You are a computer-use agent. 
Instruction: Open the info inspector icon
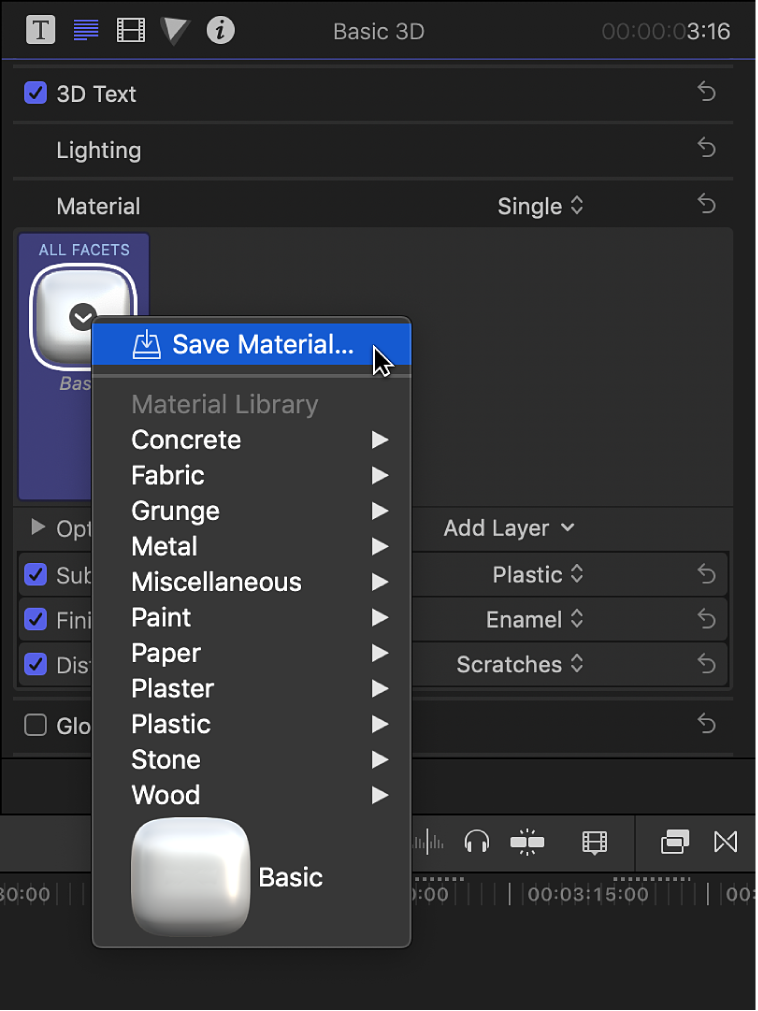pos(220,30)
